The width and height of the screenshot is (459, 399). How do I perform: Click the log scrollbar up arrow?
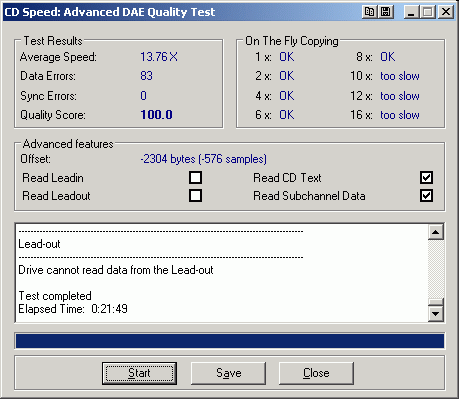436,232
